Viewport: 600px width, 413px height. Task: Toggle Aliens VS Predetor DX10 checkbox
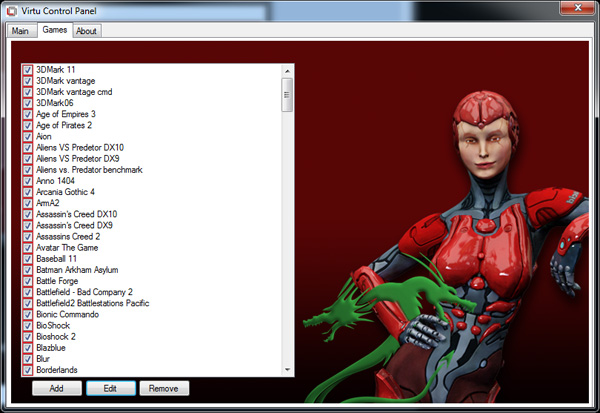(x=28, y=147)
